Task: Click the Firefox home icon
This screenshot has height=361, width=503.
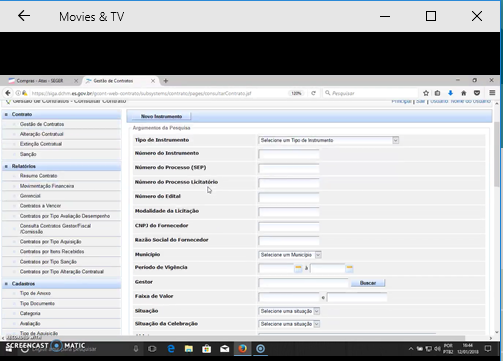Action: [x=464, y=93]
